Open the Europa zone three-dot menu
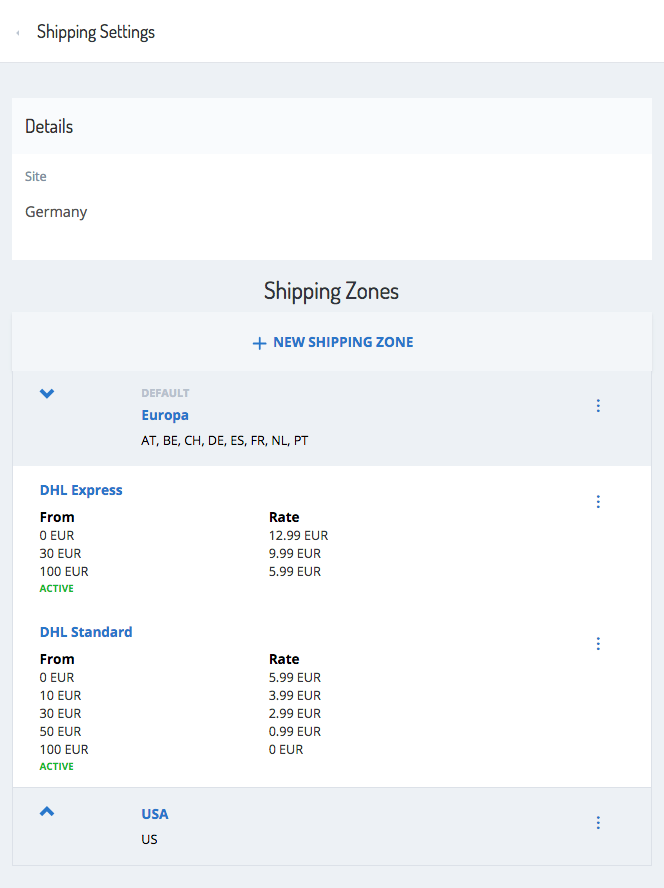 [598, 405]
